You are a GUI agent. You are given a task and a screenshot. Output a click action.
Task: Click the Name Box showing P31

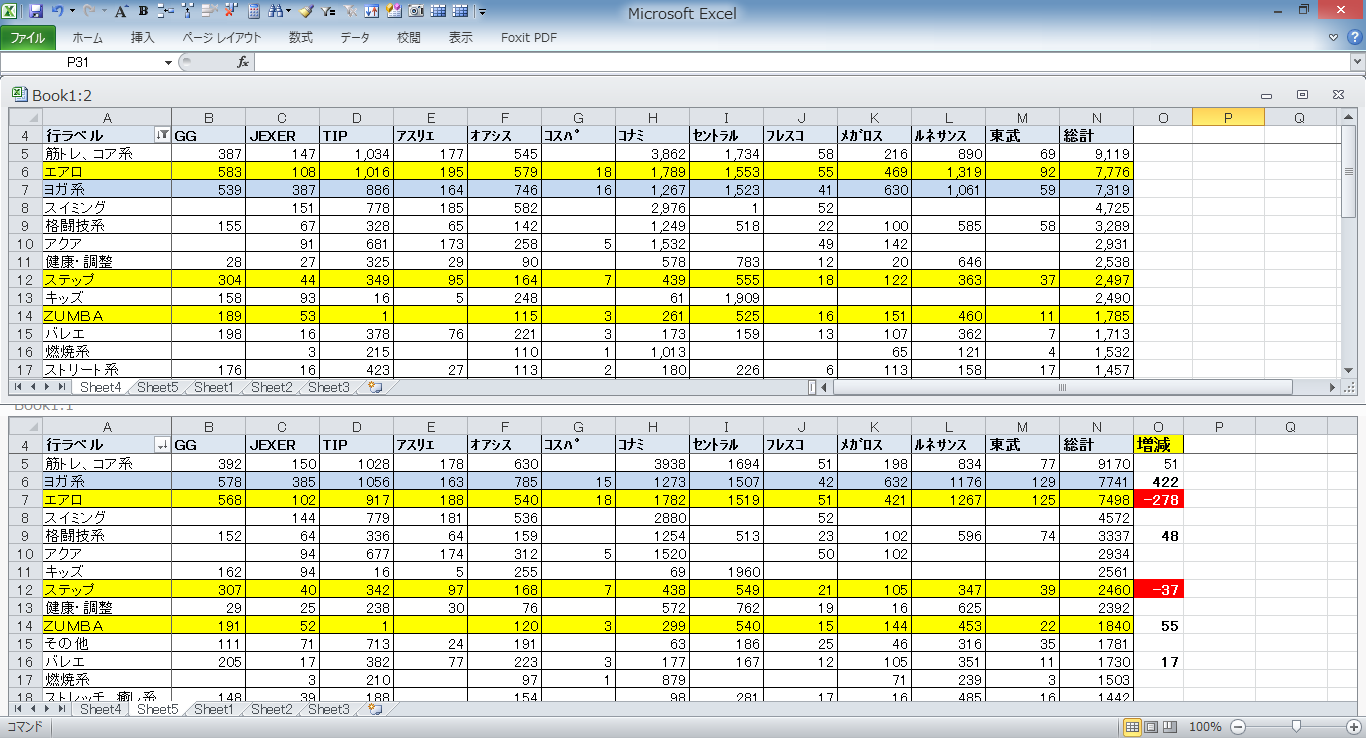[80, 62]
